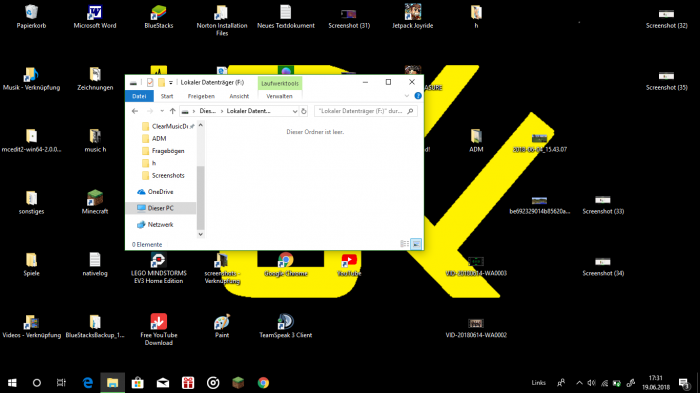Open the Verwalten ribbon tab

point(279,96)
